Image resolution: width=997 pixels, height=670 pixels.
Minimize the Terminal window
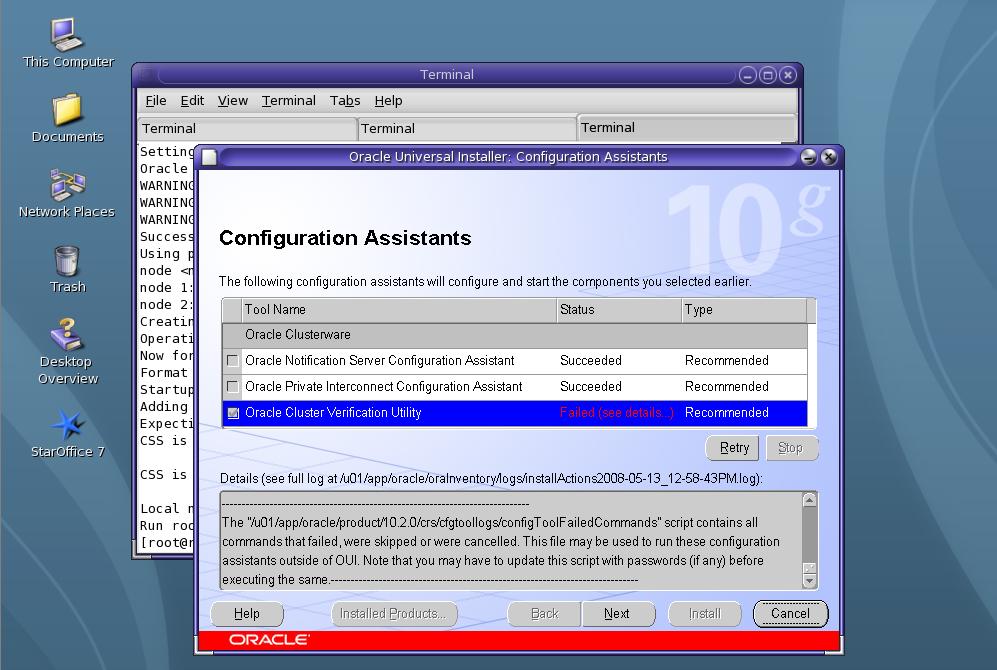click(x=748, y=76)
